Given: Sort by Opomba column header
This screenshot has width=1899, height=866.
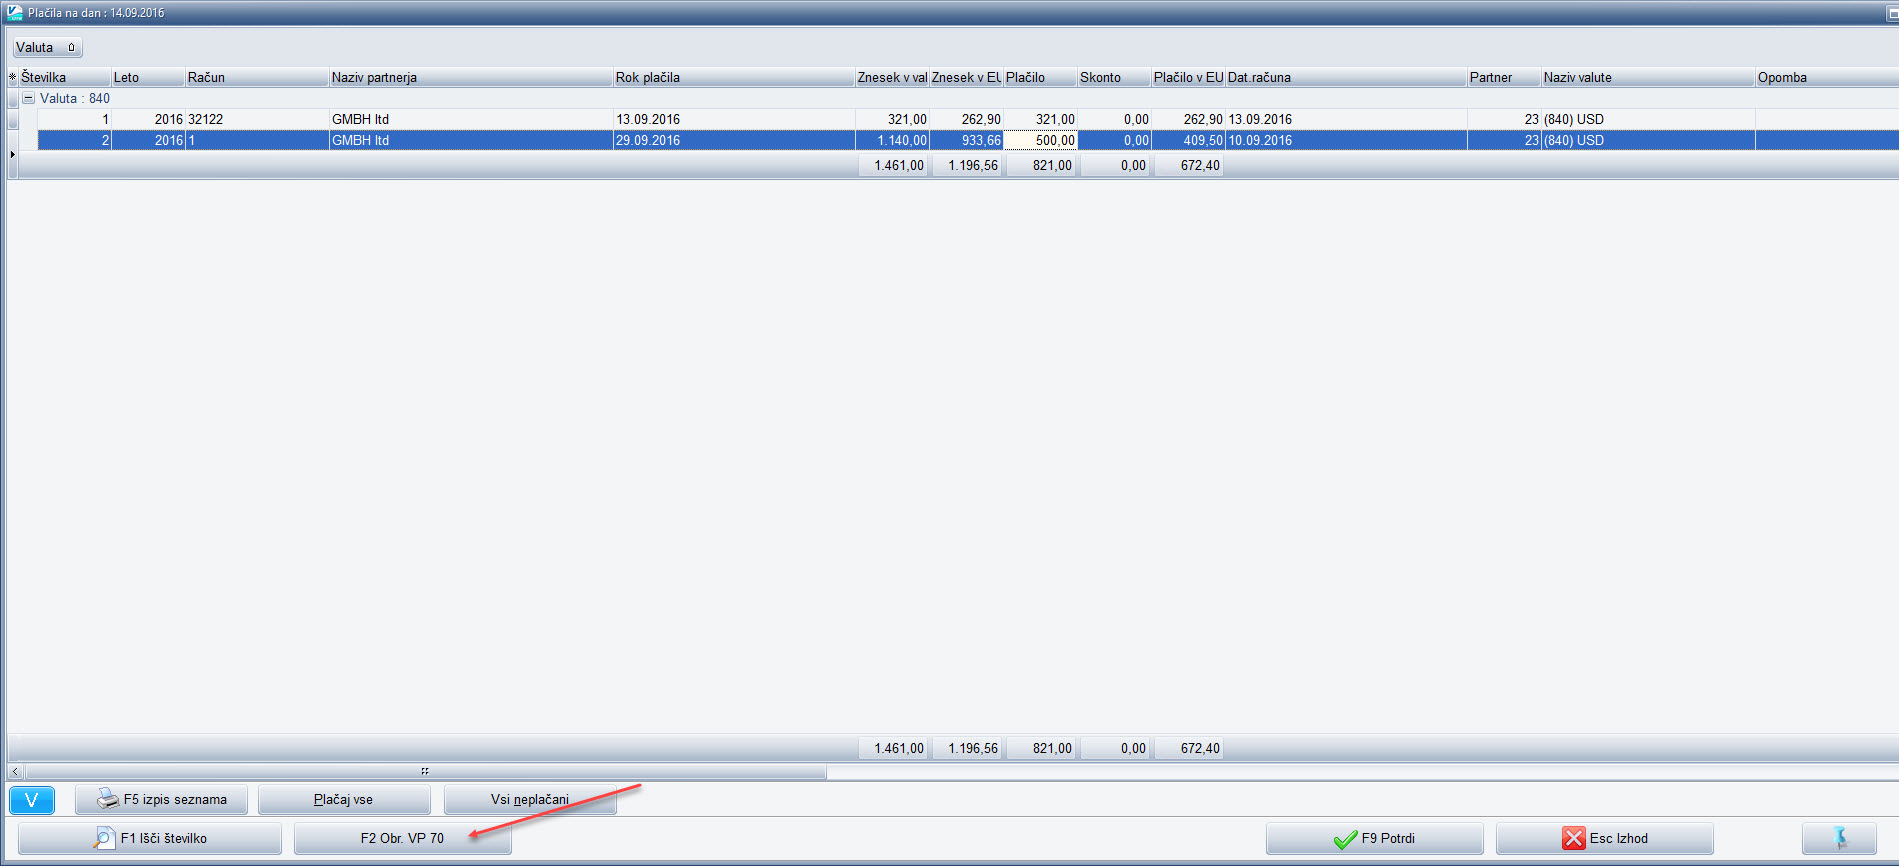Looking at the screenshot, I should [x=1827, y=77].
